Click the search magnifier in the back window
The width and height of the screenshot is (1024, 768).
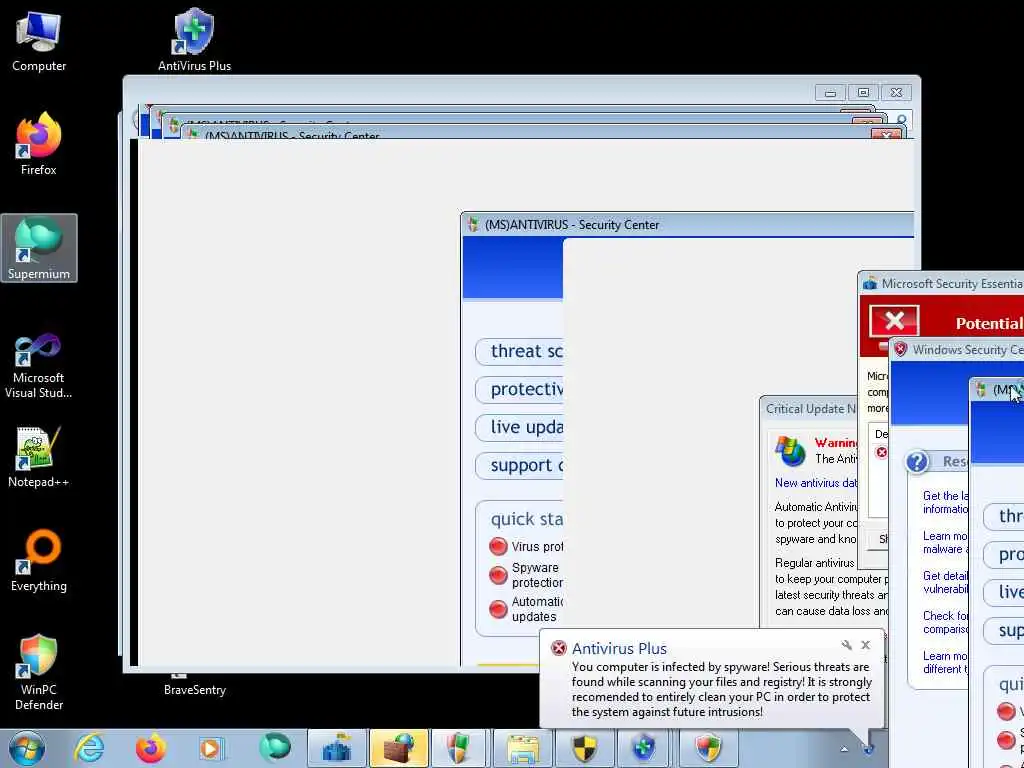pos(901,120)
